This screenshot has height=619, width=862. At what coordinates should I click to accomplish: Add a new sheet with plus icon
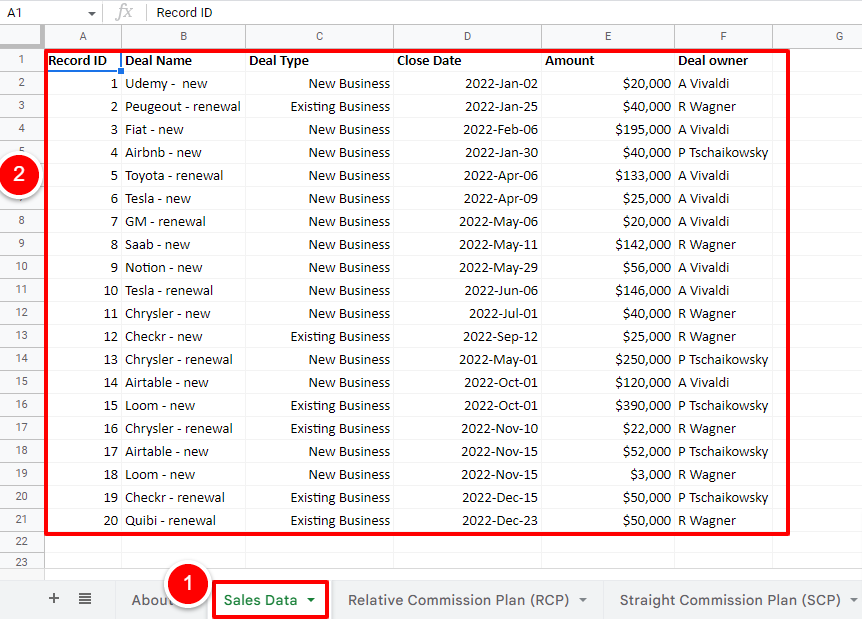pos(54,598)
